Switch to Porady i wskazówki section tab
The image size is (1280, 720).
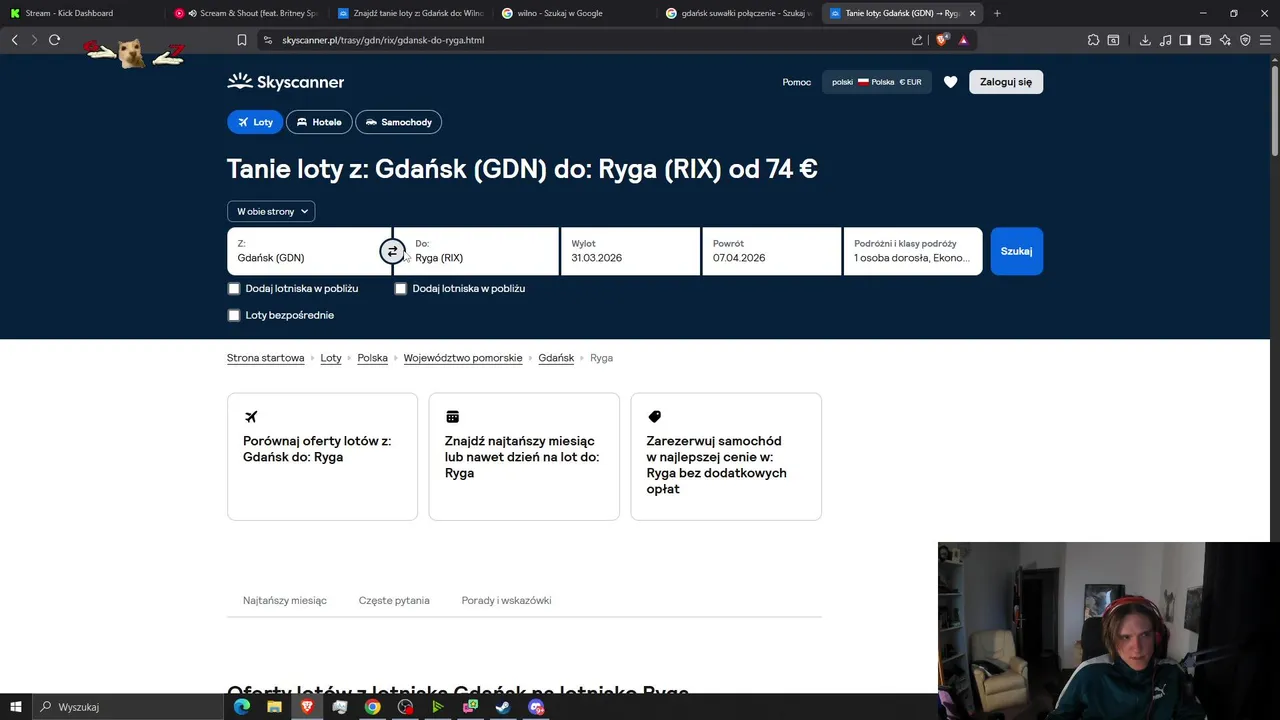(x=506, y=600)
